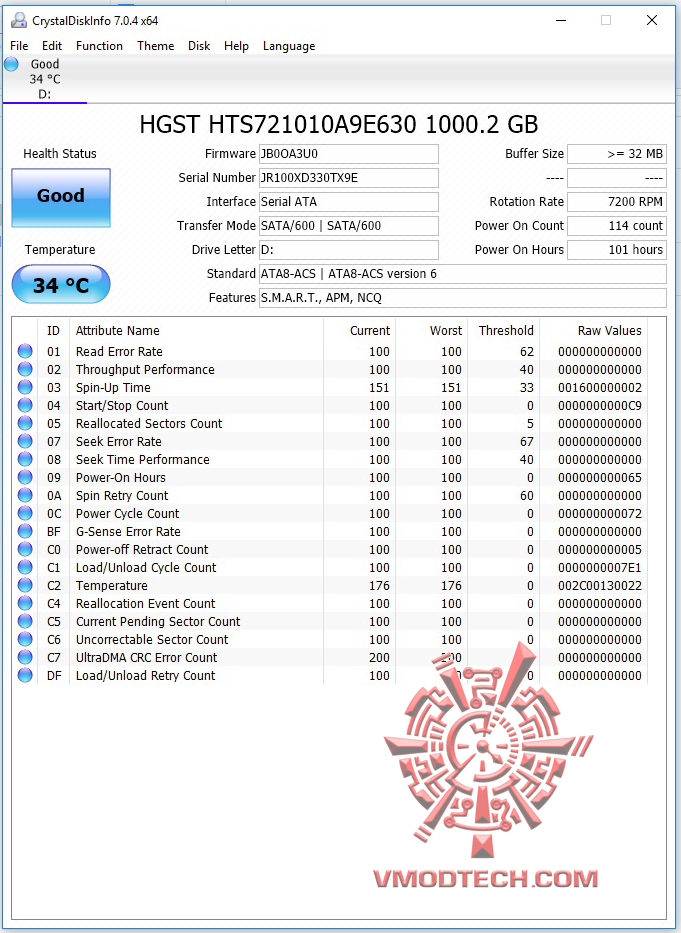Click the Drive Letter field
This screenshot has height=933, width=681.
(349, 249)
